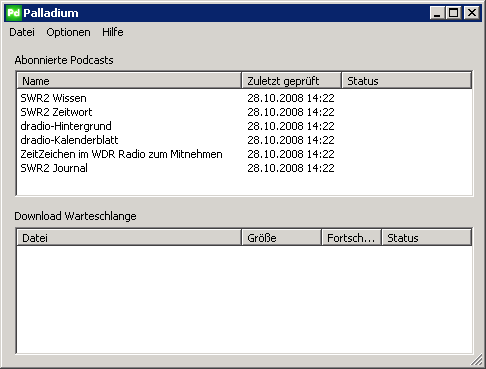Open the Datei menu

click(x=22, y=32)
